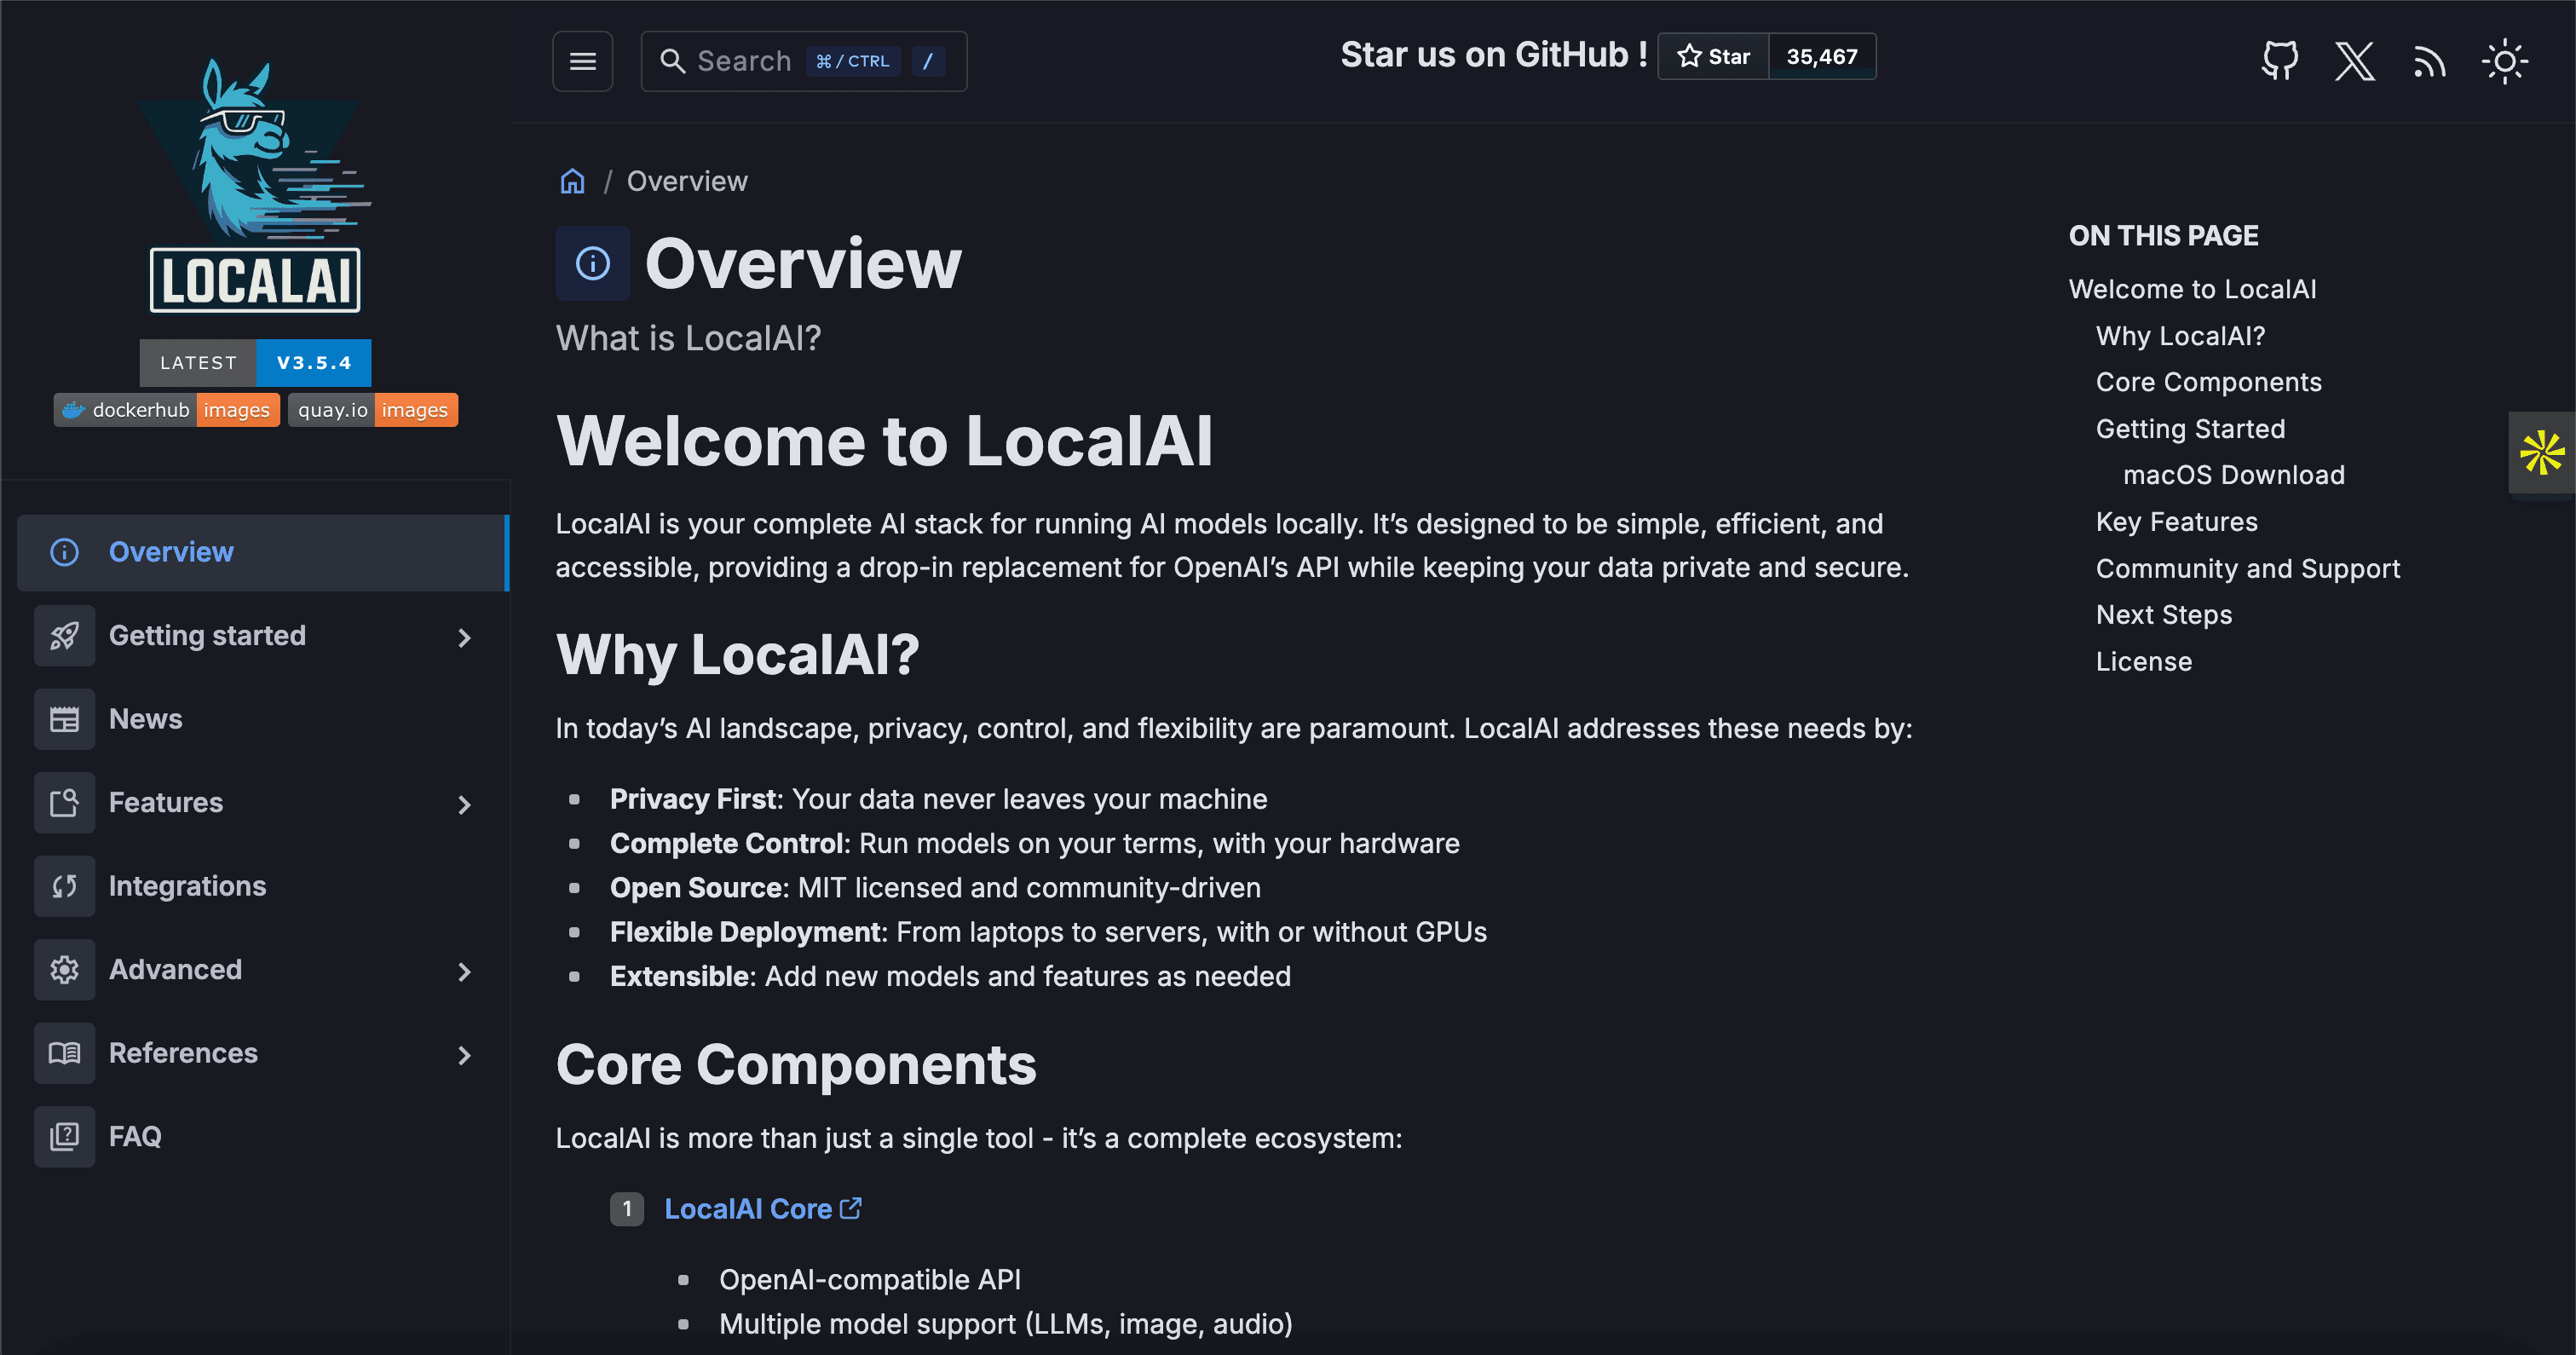
Task: Click the 'Multiple model support' bullet
Action: point(1005,1324)
